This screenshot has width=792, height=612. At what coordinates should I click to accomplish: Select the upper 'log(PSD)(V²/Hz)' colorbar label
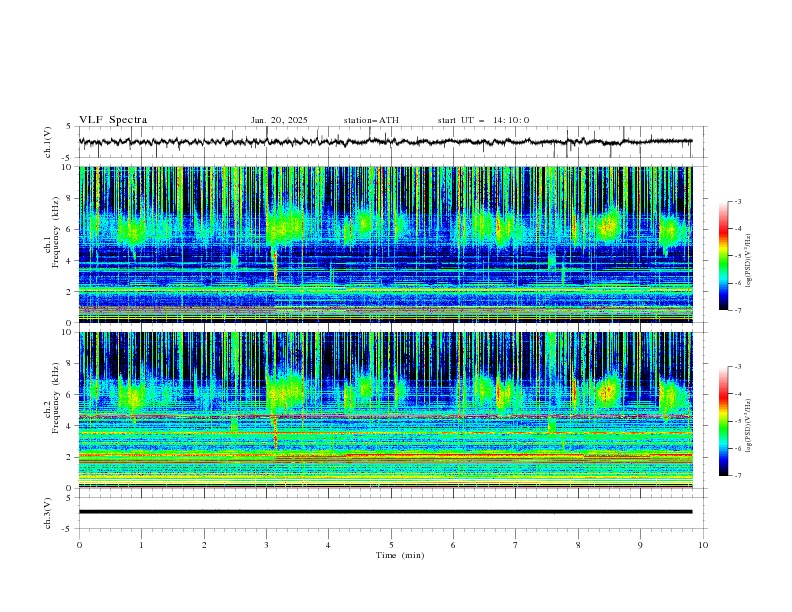click(x=748, y=261)
